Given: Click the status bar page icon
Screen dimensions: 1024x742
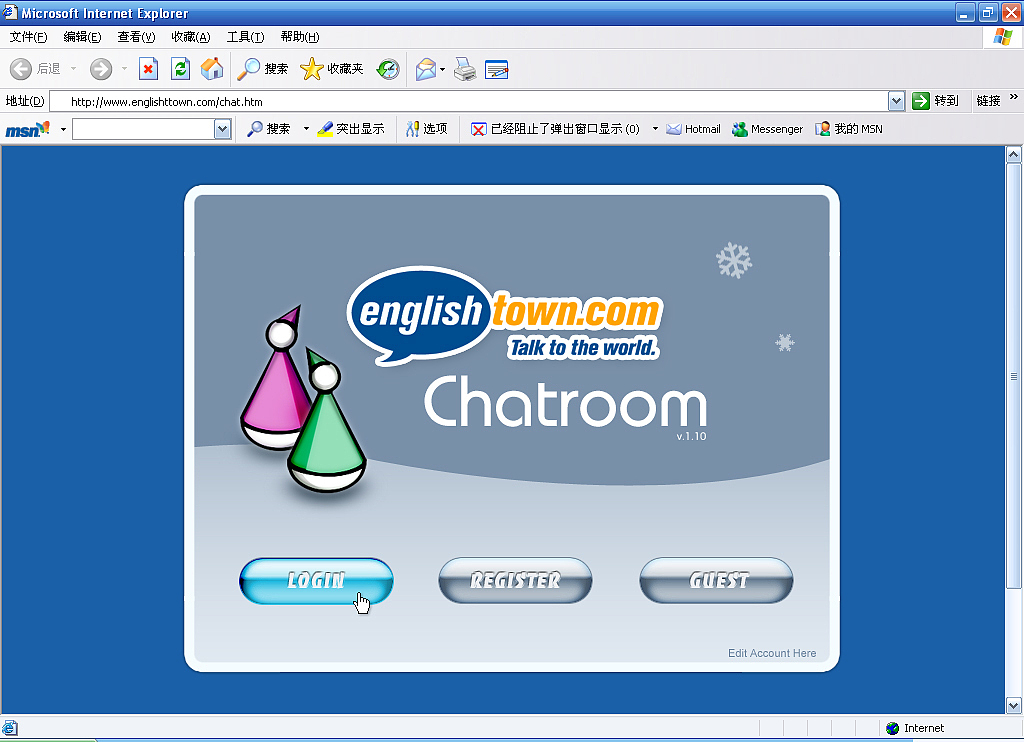Looking at the screenshot, I should click(x=10, y=728).
